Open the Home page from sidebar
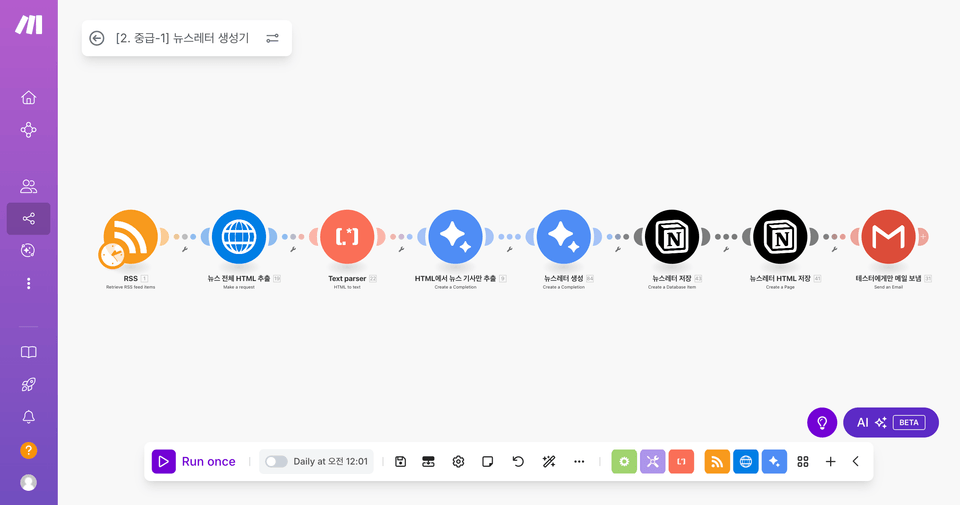Viewport: 960px width, 505px height. tap(28, 97)
